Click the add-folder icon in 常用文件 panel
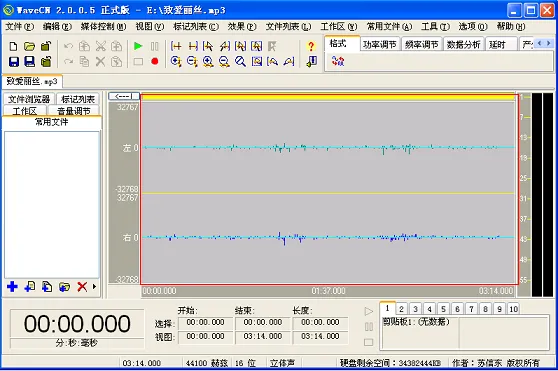558x371 pixels. point(64,286)
